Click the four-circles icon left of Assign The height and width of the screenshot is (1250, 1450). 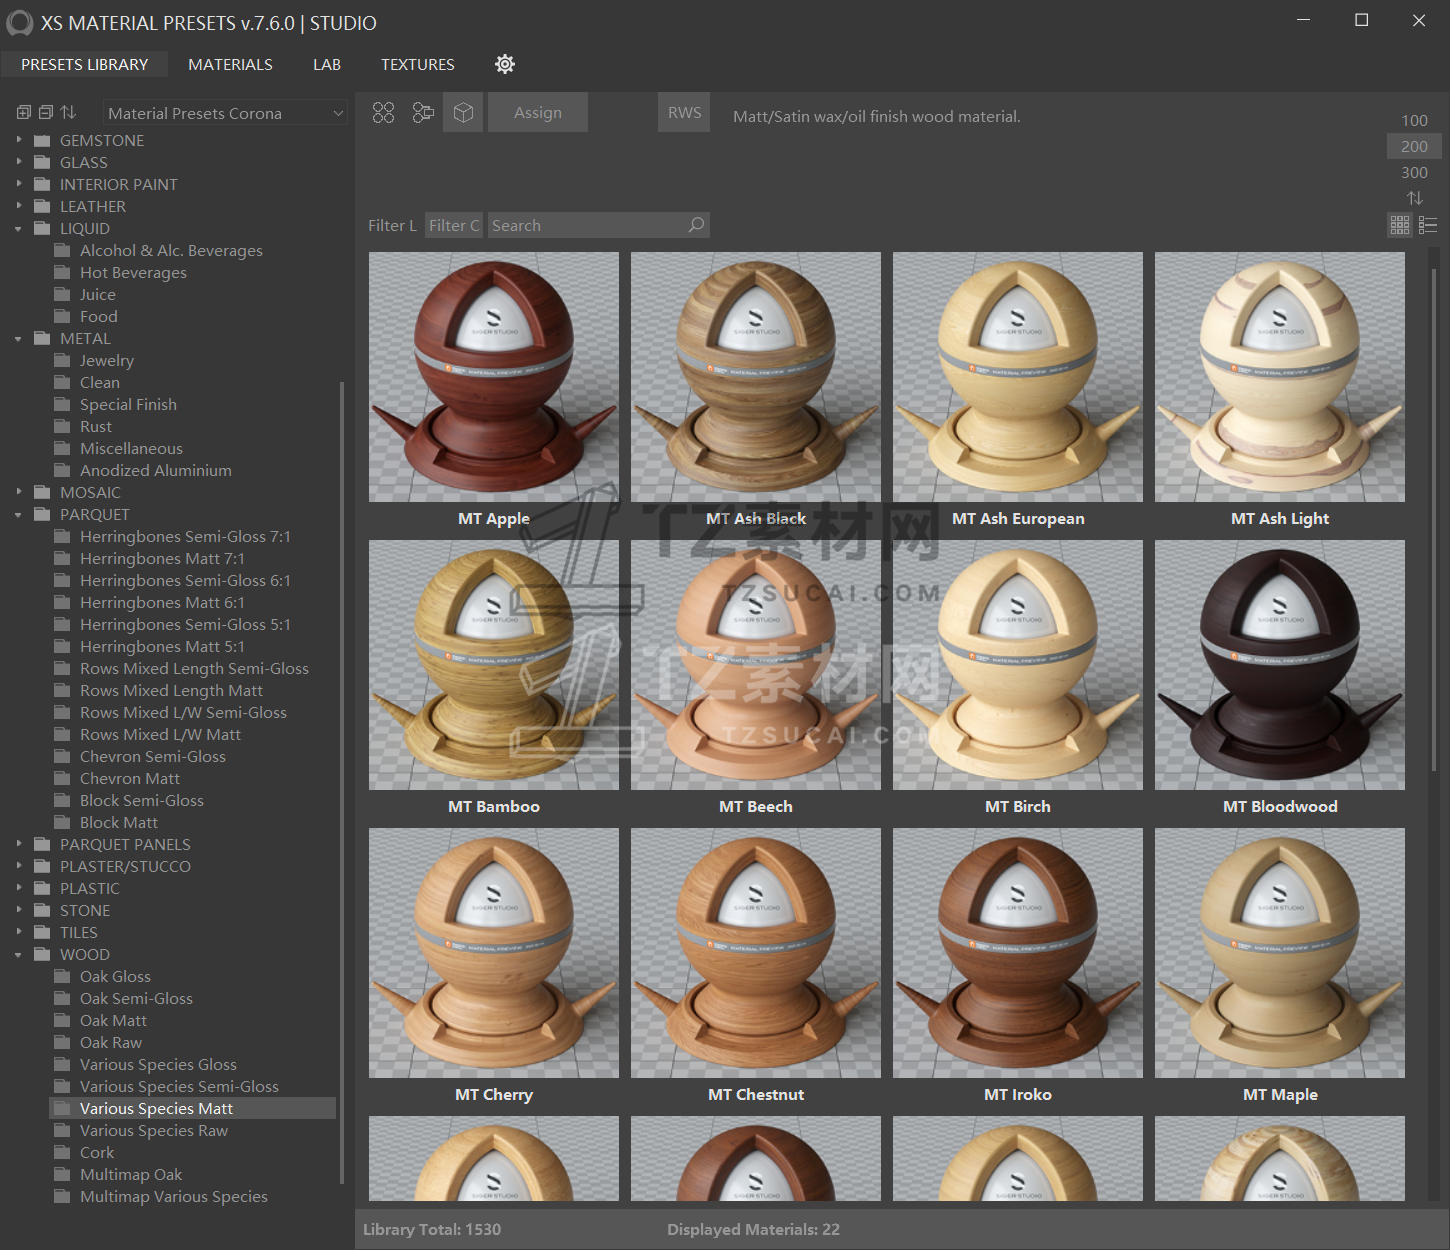tap(383, 113)
